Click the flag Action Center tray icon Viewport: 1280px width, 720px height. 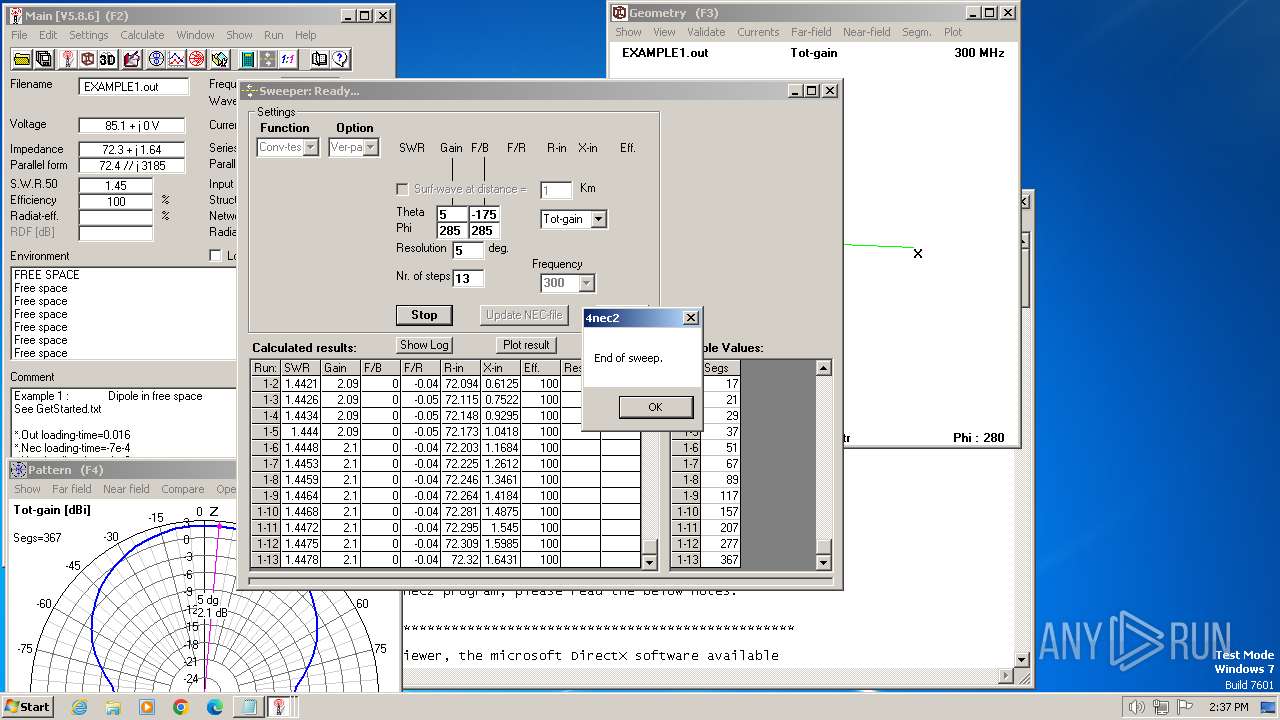pos(1186,707)
